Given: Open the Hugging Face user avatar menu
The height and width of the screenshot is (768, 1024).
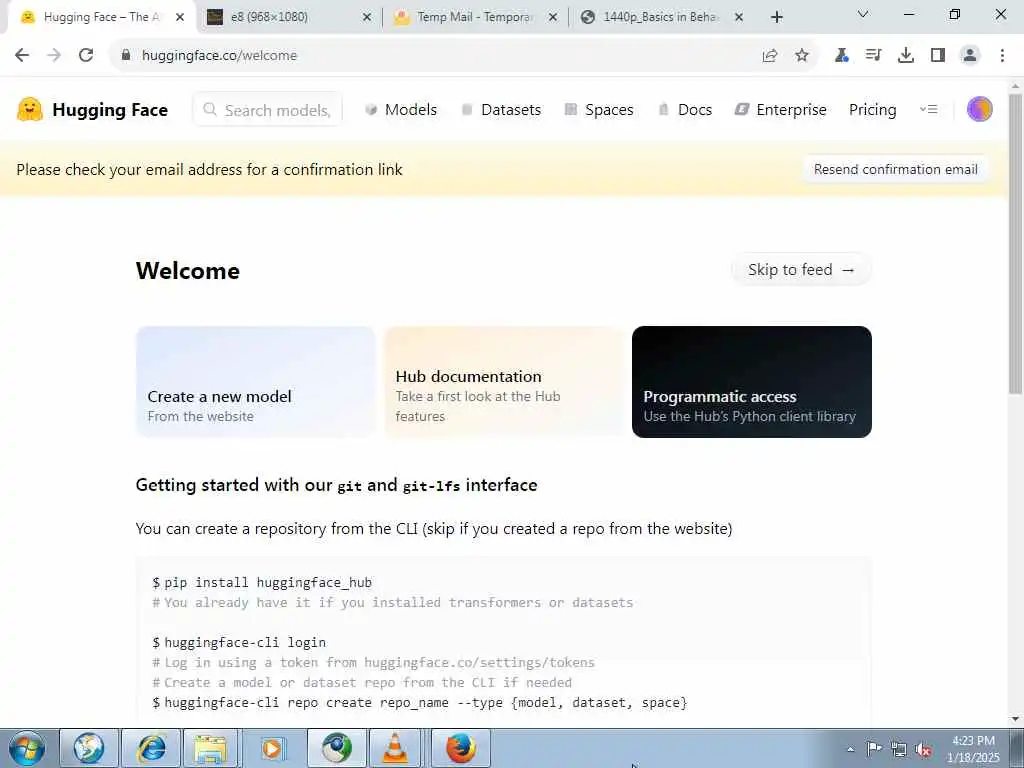Looking at the screenshot, I should [x=980, y=110].
